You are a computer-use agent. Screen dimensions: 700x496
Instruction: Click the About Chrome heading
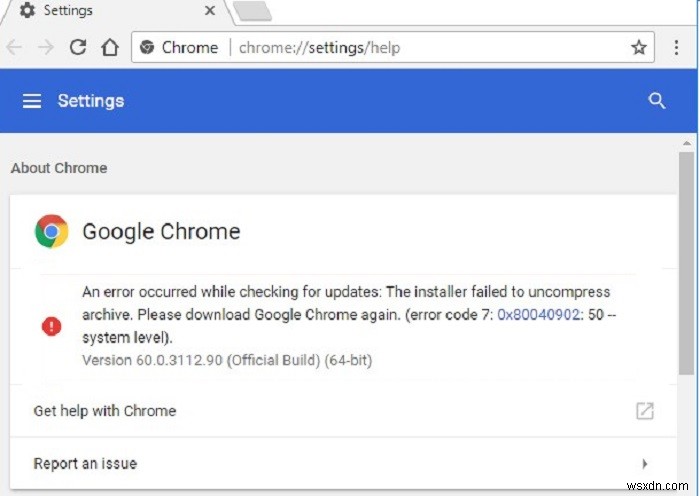[x=59, y=168]
